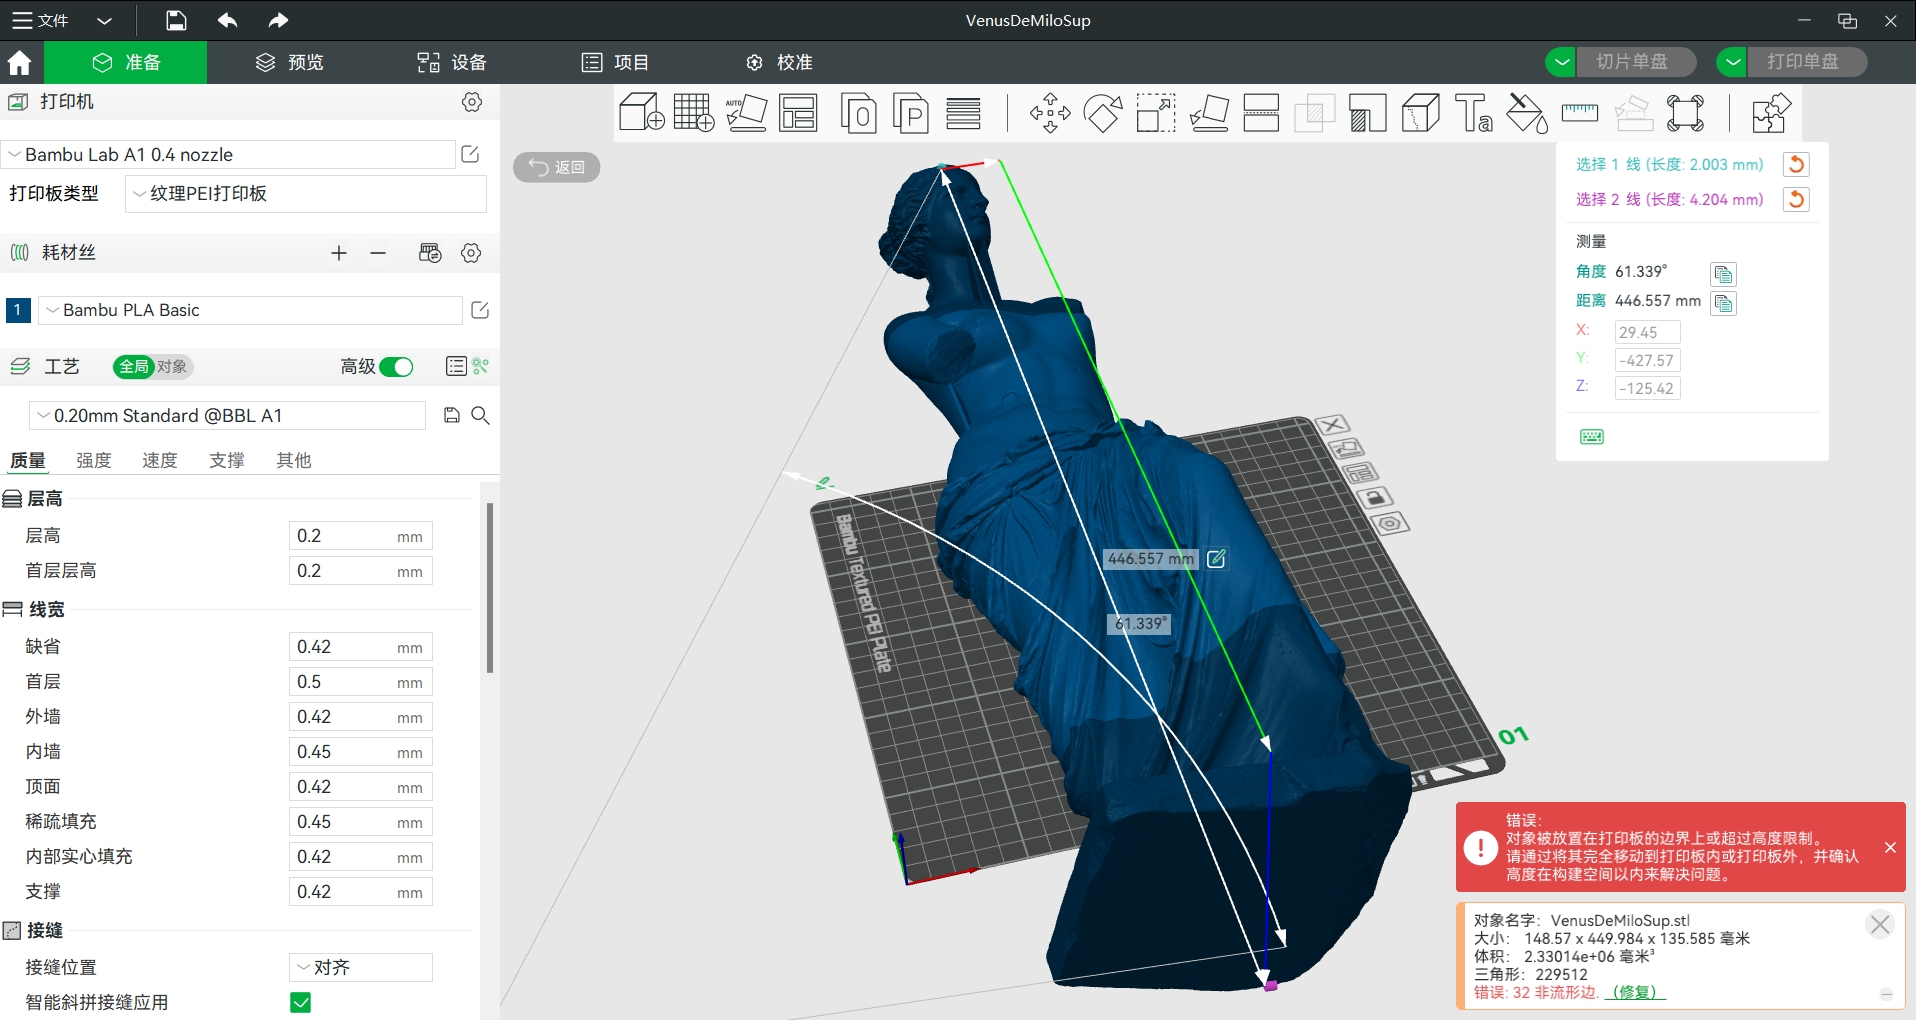Switch to the 设备 device tab

pyautogui.click(x=452, y=62)
